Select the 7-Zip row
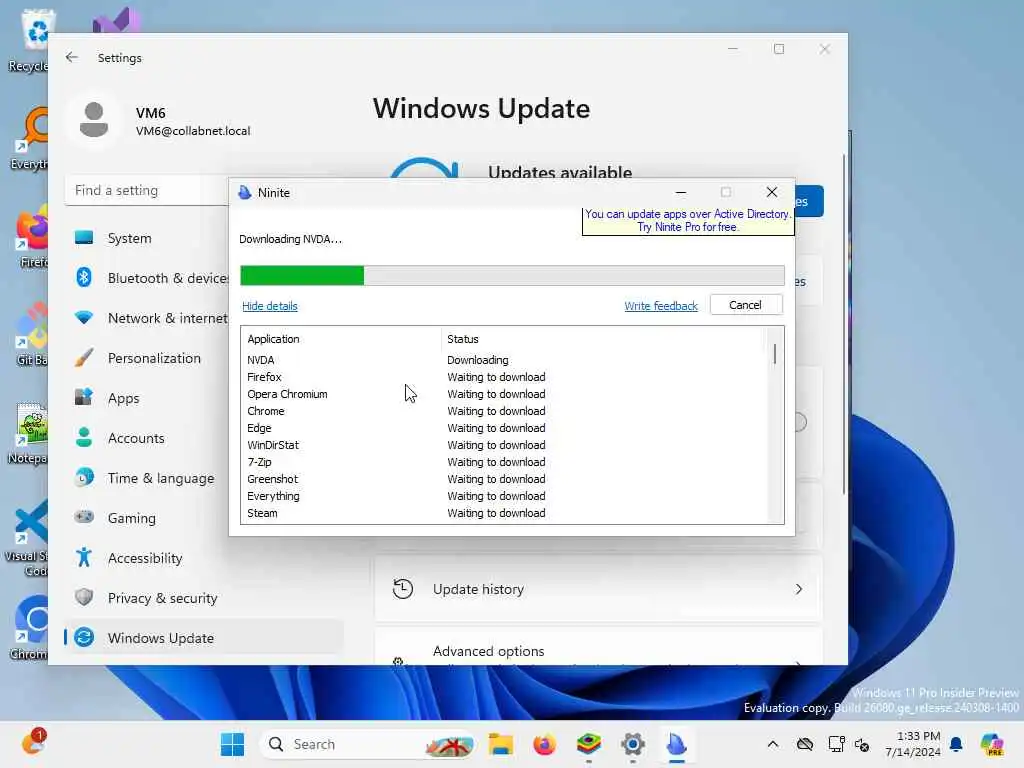Image resolution: width=1024 pixels, height=768 pixels. (503, 462)
